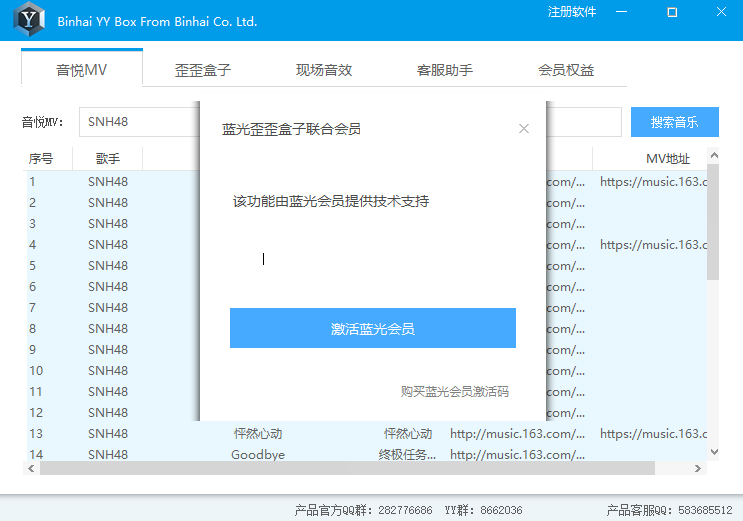This screenshot has width=743, height=521.
Task: Click the MV地址 column header
Action: click(668, 158)
